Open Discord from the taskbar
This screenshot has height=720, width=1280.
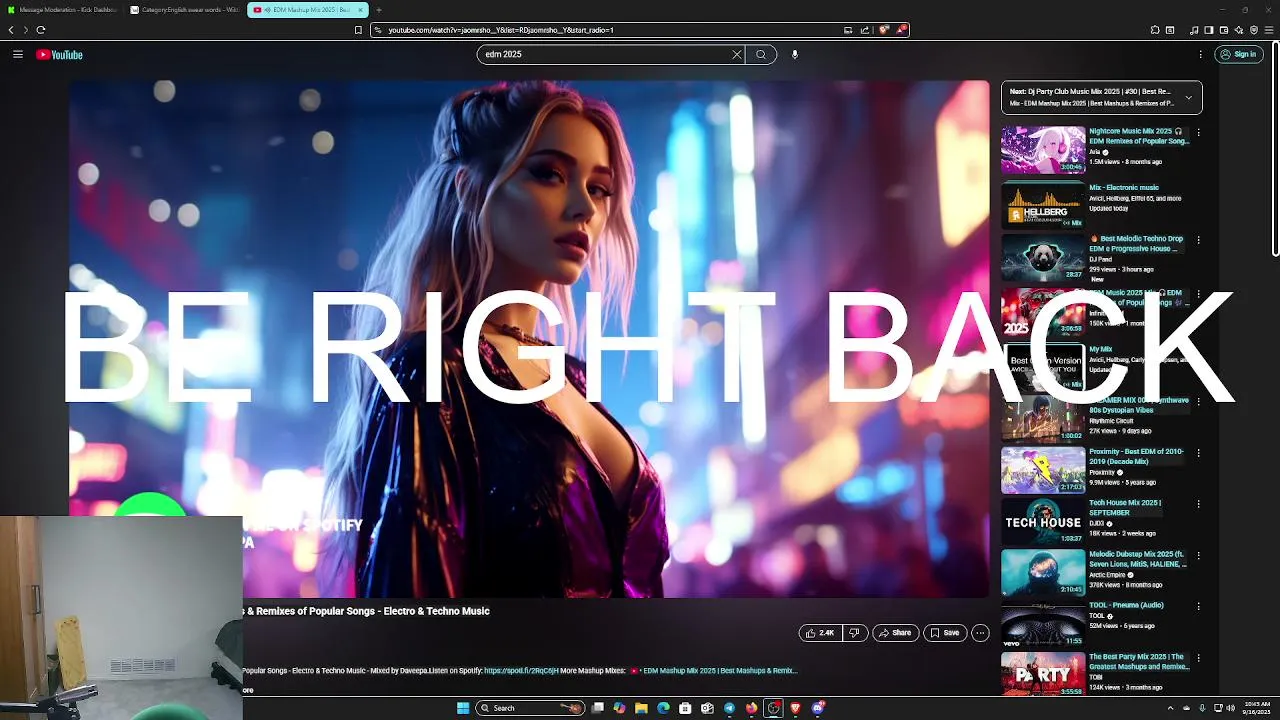818,708
